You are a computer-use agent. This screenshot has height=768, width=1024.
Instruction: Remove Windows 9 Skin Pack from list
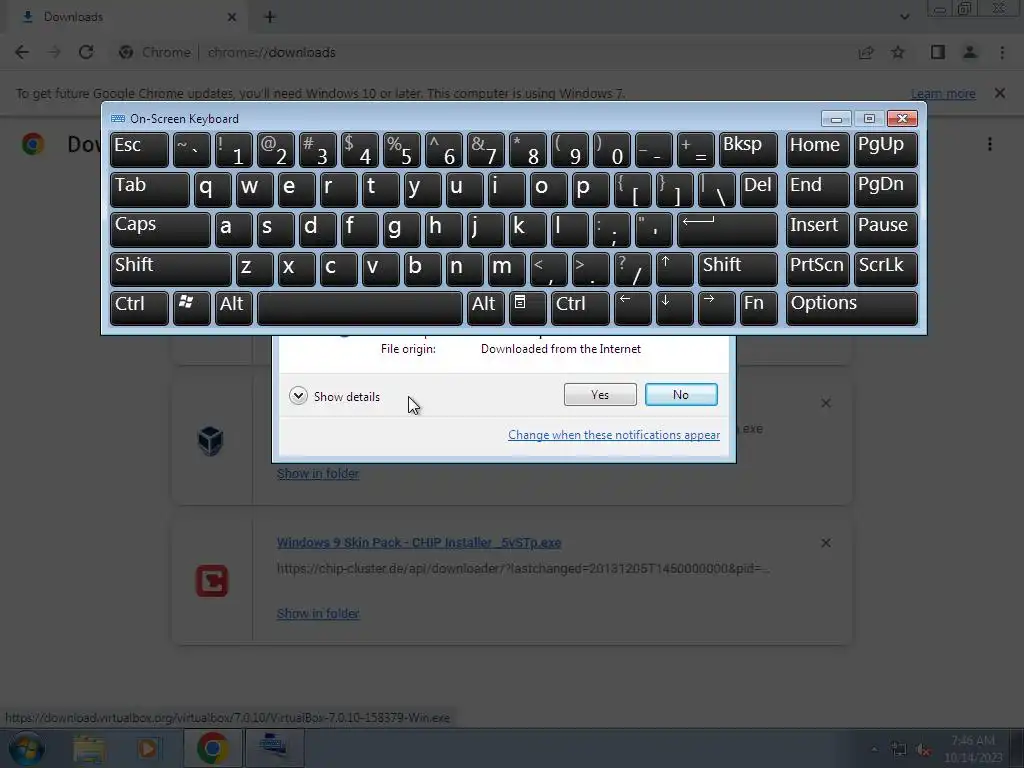click(x=825, y=543)
